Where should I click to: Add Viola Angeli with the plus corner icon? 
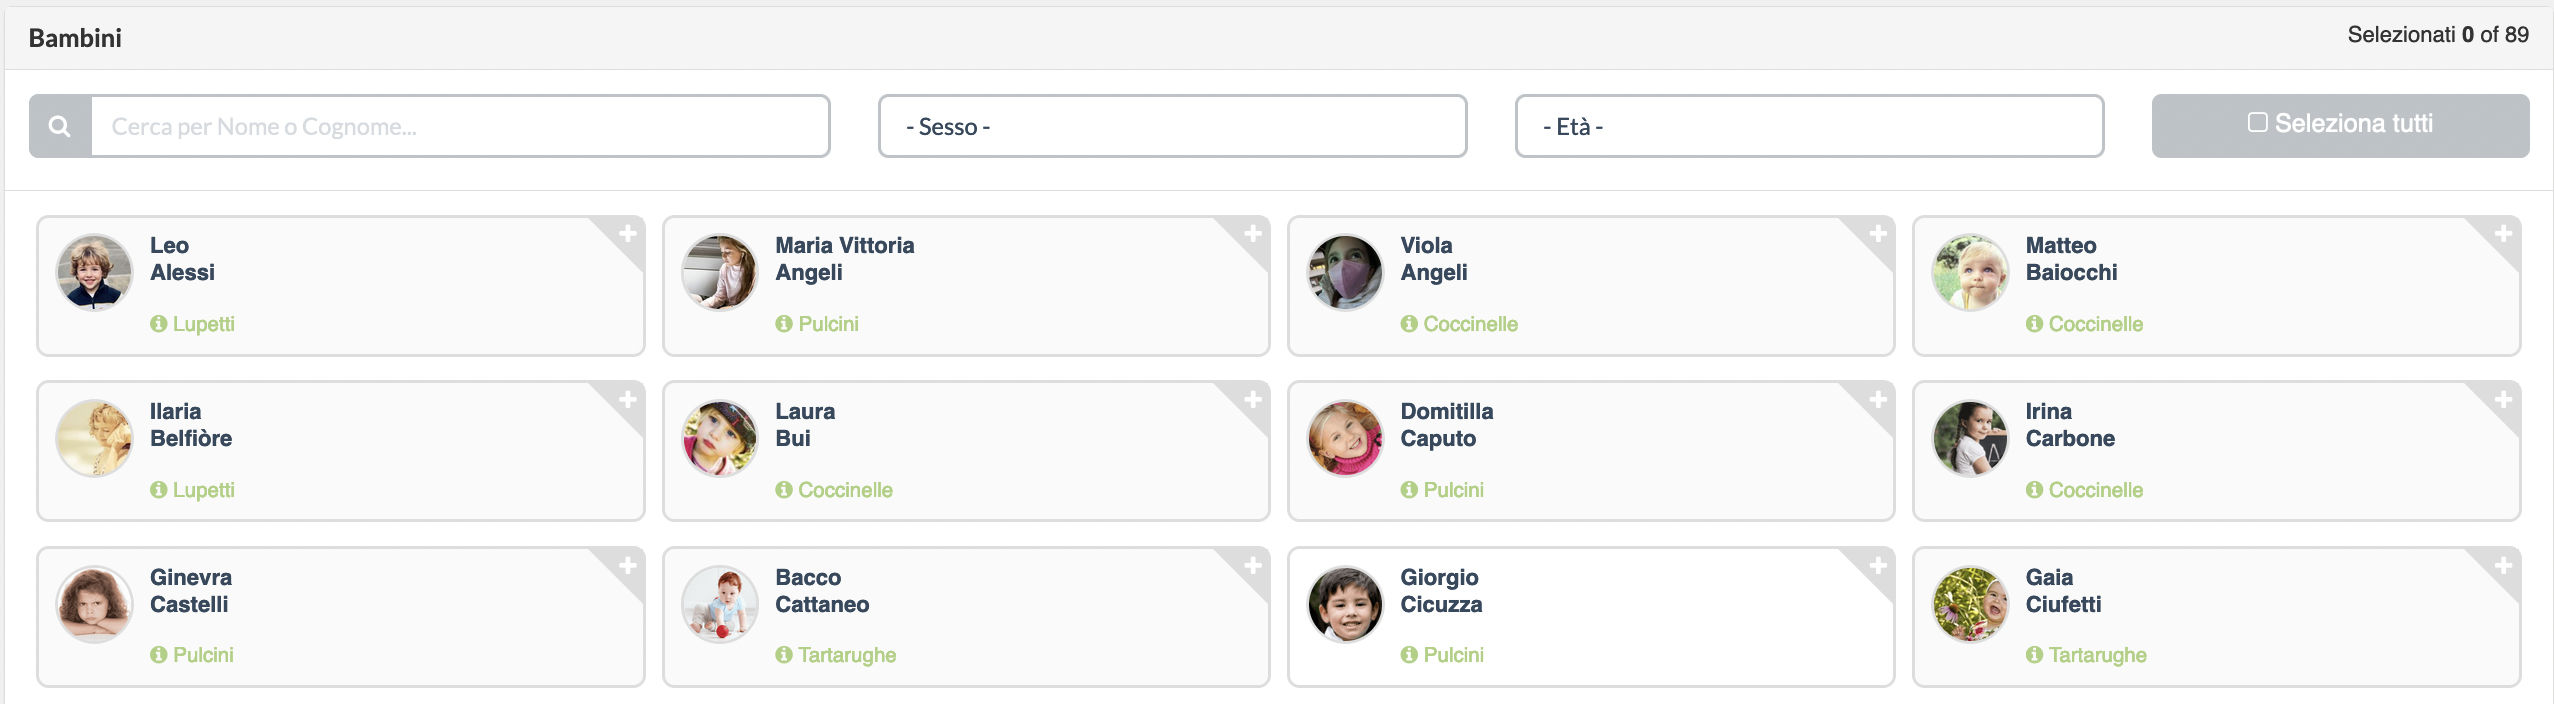[x=1877, y=234]
